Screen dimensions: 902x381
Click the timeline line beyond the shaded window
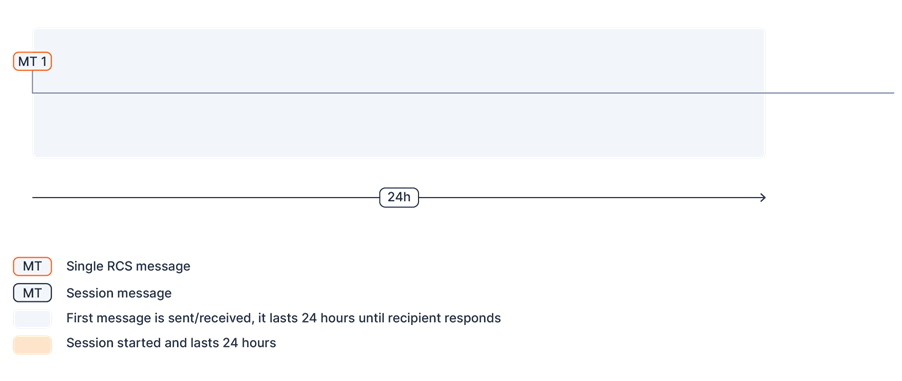coord(830,92)
